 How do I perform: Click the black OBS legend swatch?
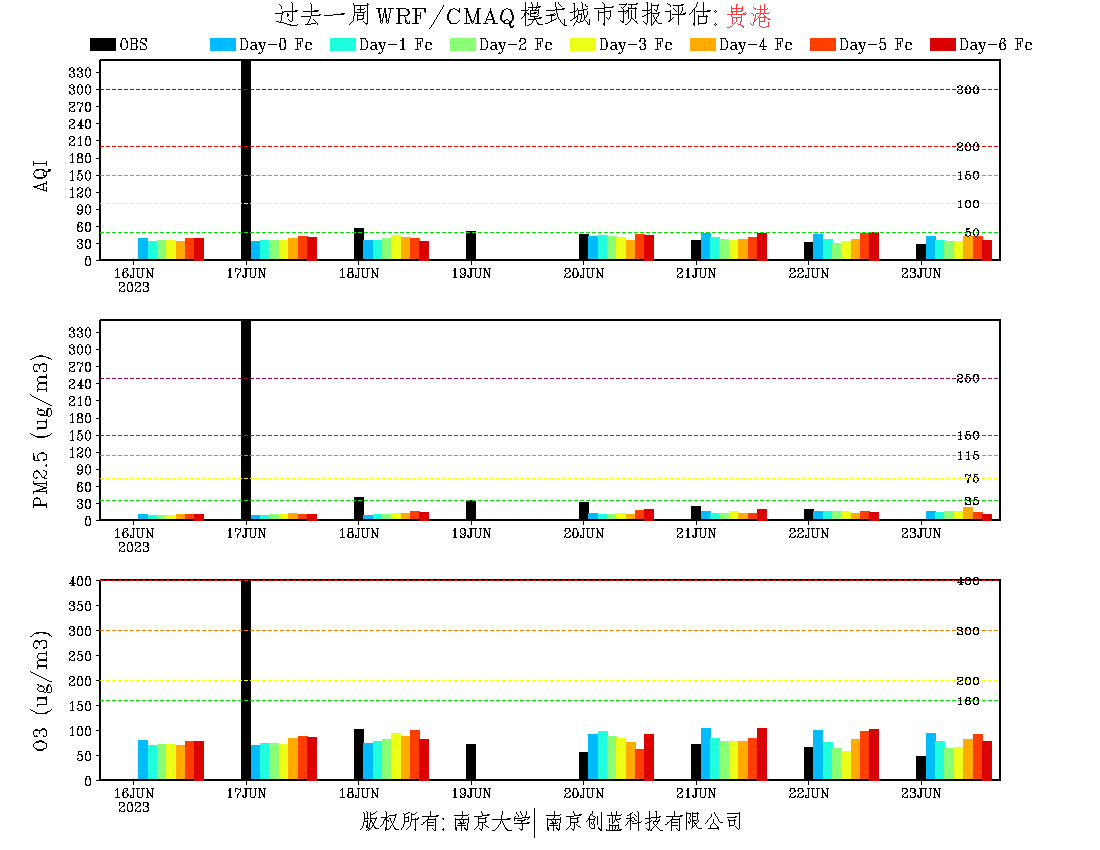pyautogui.click(x=102, y=44)
